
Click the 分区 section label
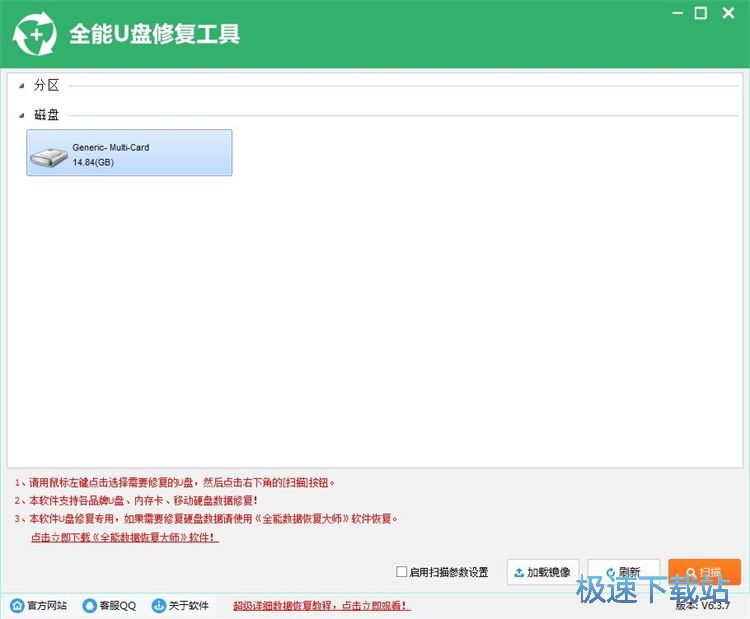[x=46, y=86]
